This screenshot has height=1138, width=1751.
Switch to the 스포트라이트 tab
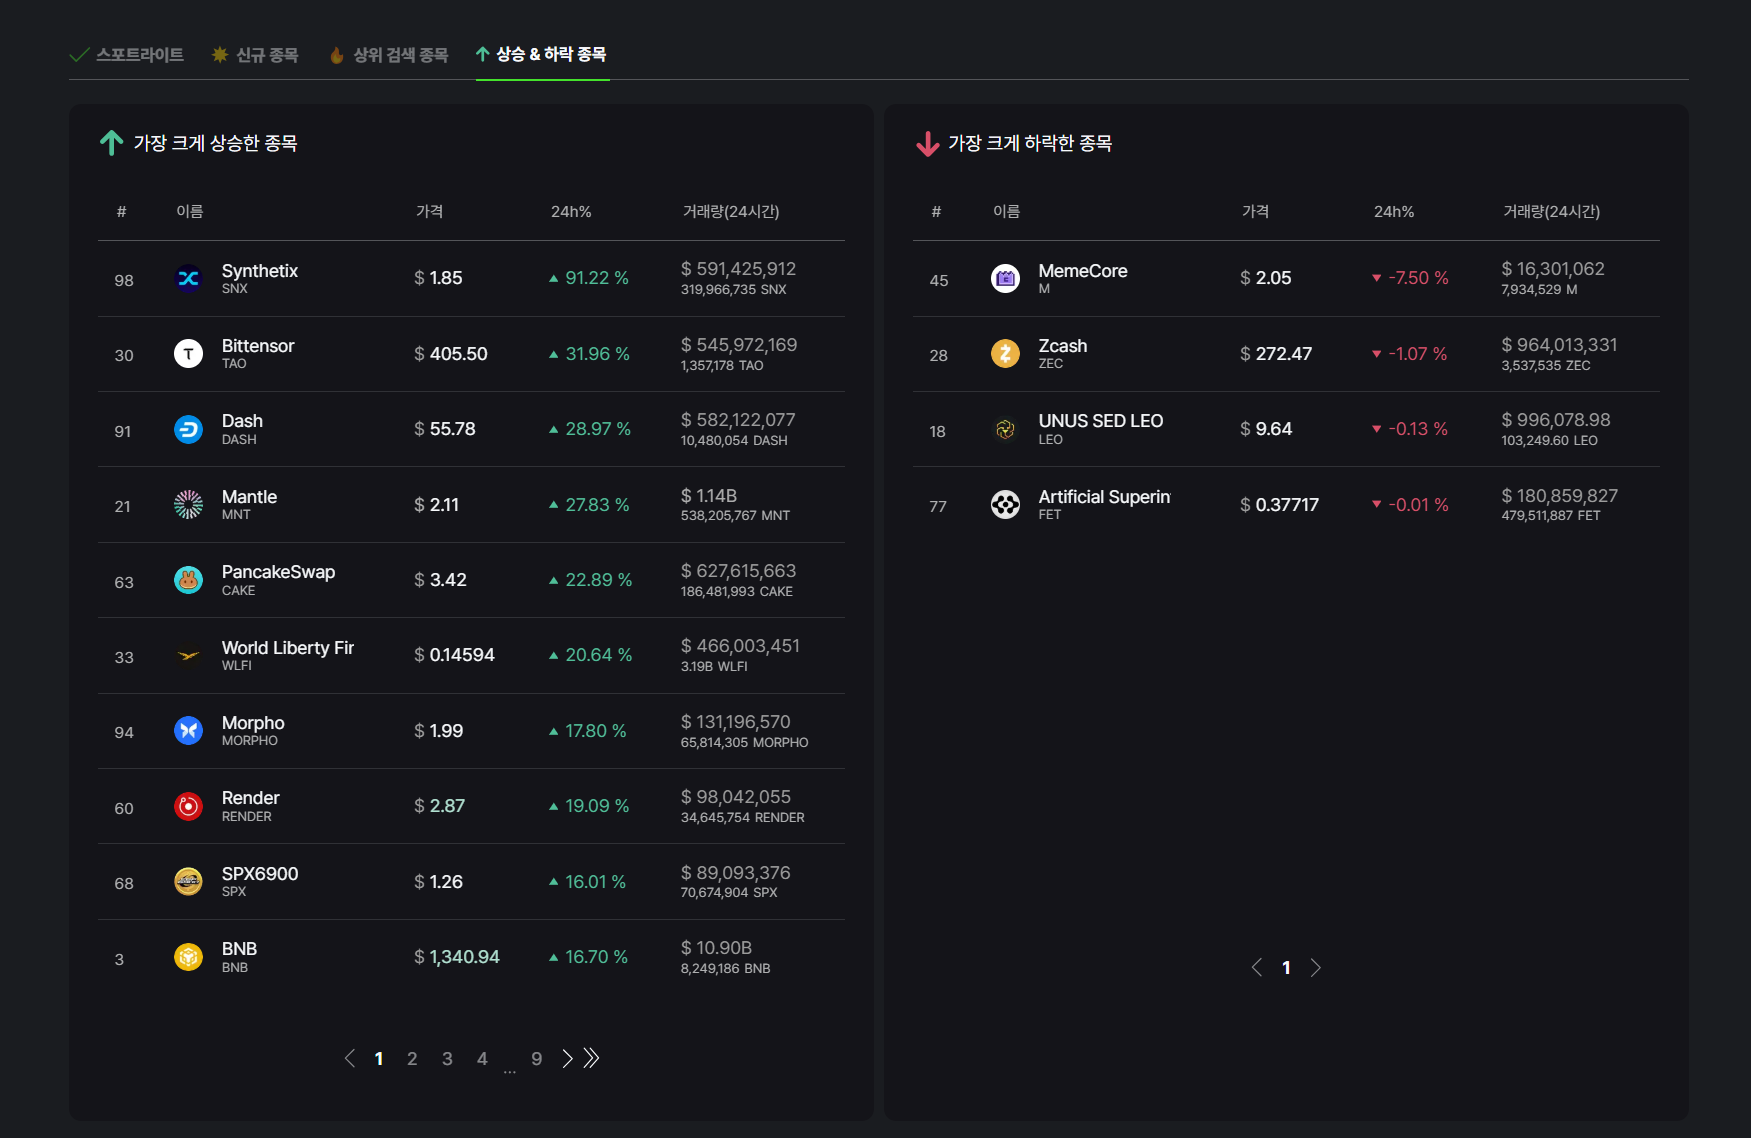(x=127, y=55)
